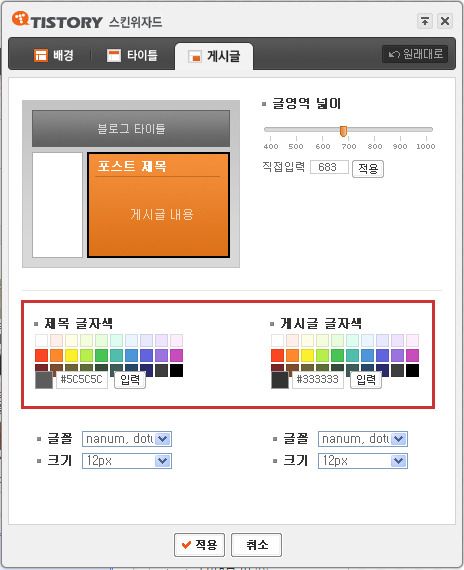Close the skin wizard window

[445, 21]
